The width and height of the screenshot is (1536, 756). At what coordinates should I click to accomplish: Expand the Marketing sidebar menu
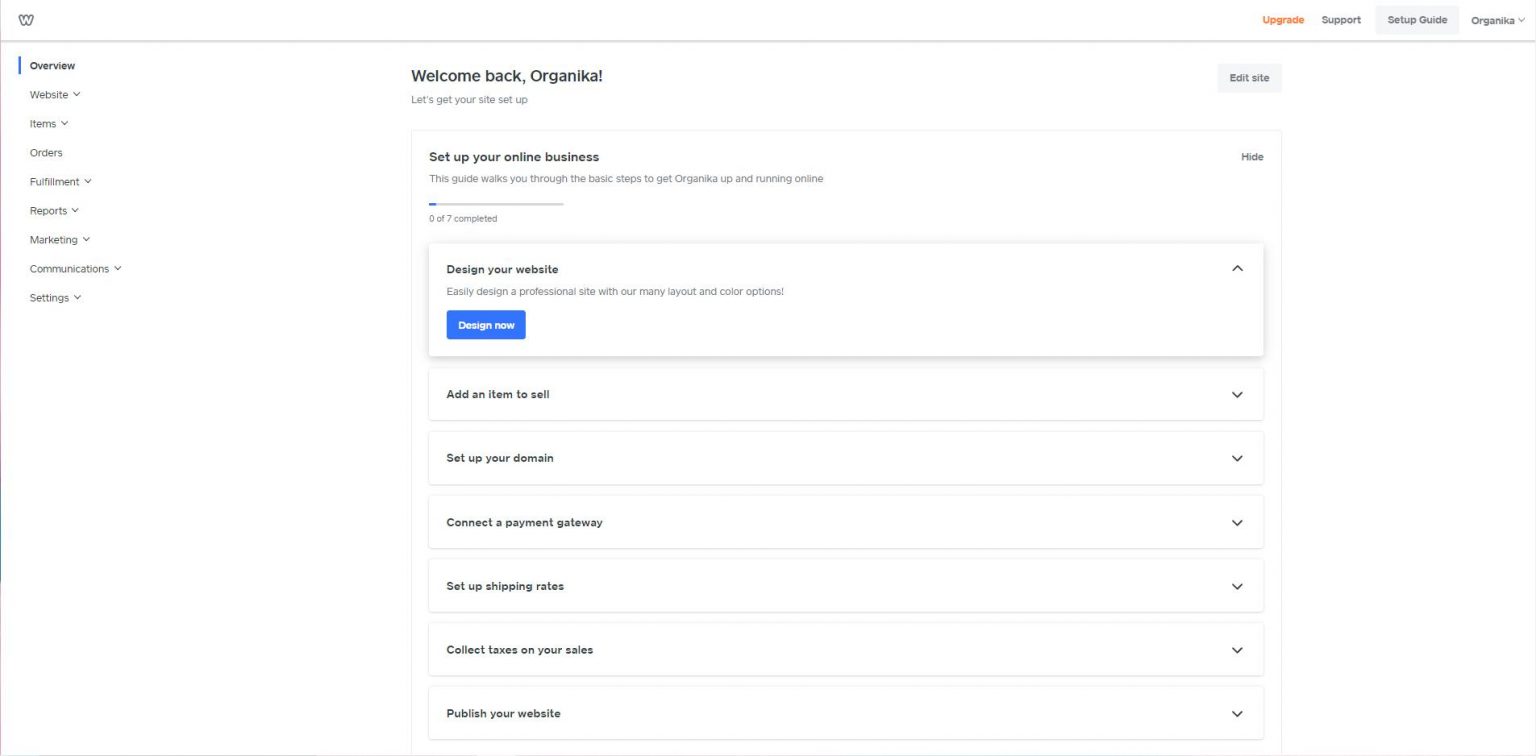tap(60, 239)
